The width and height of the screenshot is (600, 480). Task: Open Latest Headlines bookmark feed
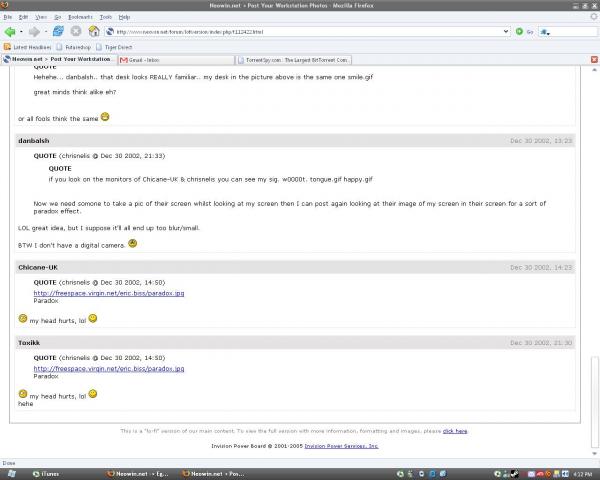coord(27,47)
